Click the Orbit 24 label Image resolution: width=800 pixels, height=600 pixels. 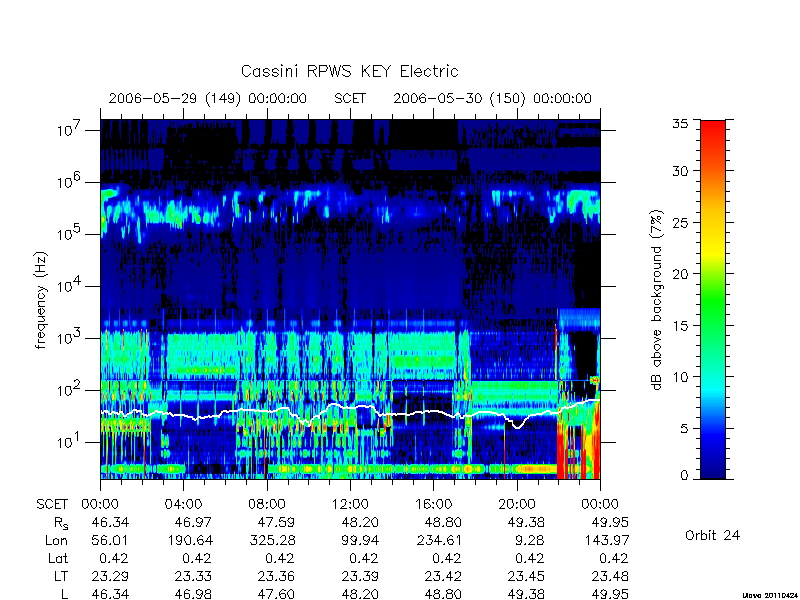click(712, 535)
